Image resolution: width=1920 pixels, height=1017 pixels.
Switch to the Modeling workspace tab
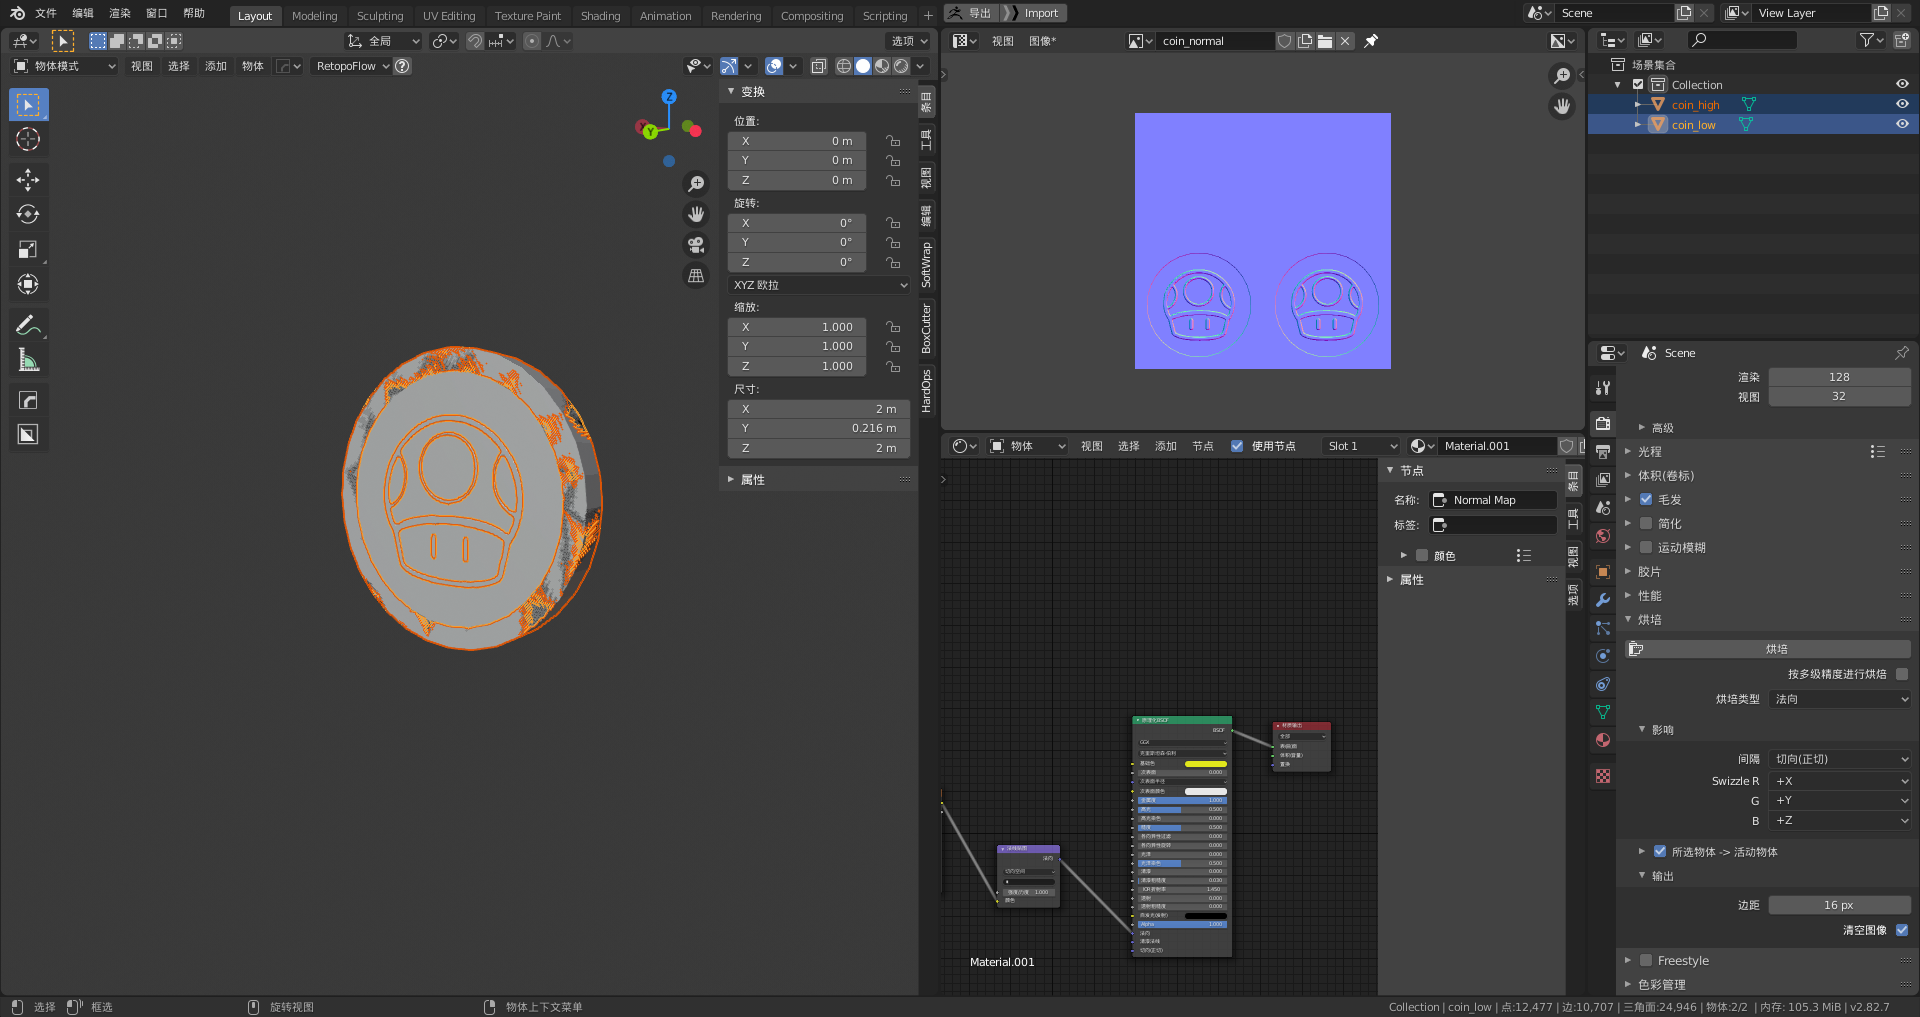click(x=314, y=16)
